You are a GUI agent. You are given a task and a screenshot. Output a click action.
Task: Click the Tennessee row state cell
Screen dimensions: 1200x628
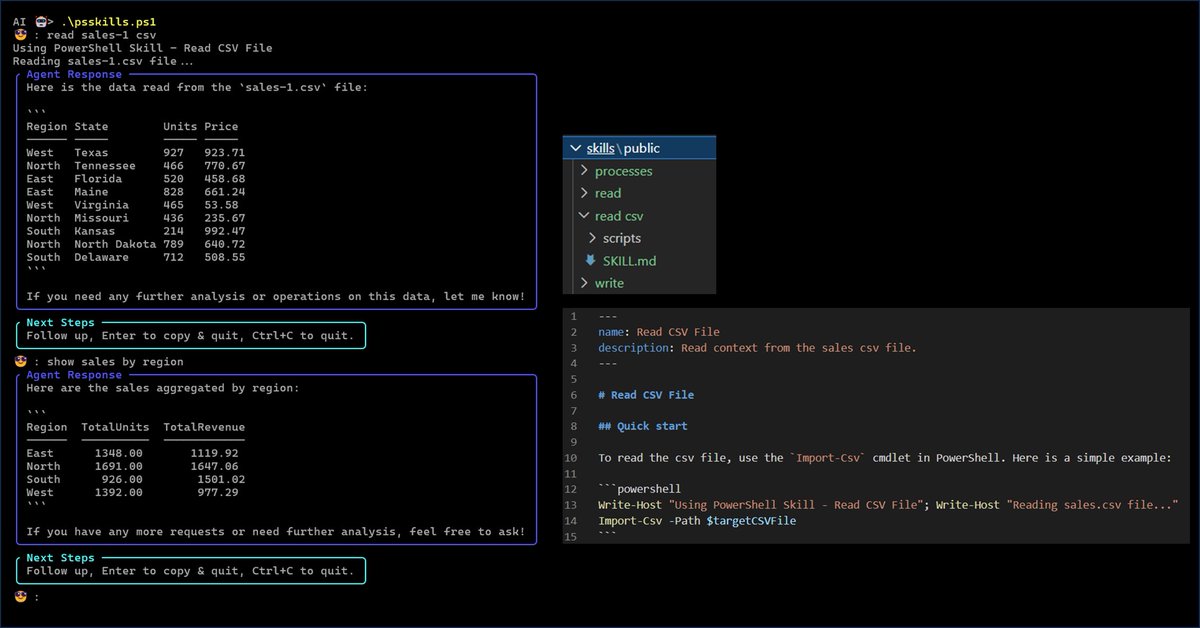(105, 166)
